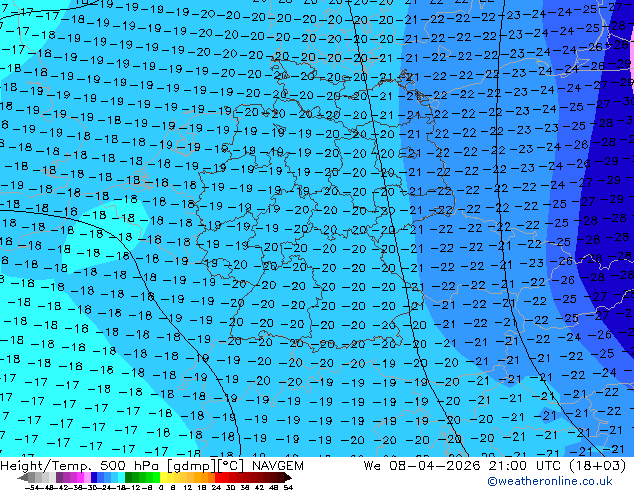The width and height of the screenshot is (634, 490).
Task: Click the left gray arrow of legend bar
Action: click(23, 477)
